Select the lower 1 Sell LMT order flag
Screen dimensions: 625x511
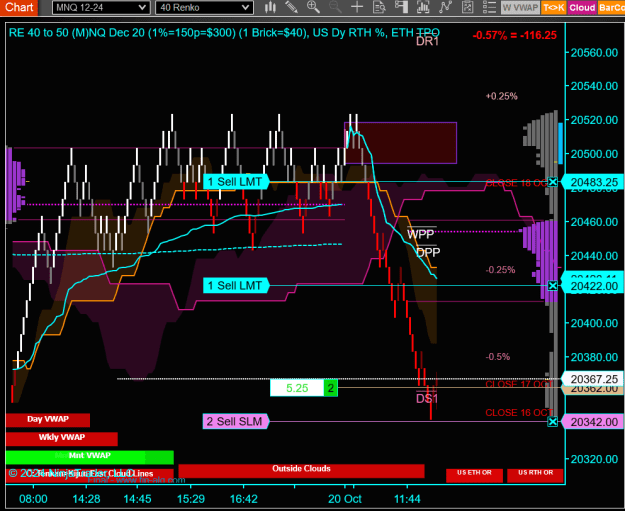(x=236, y=286)
